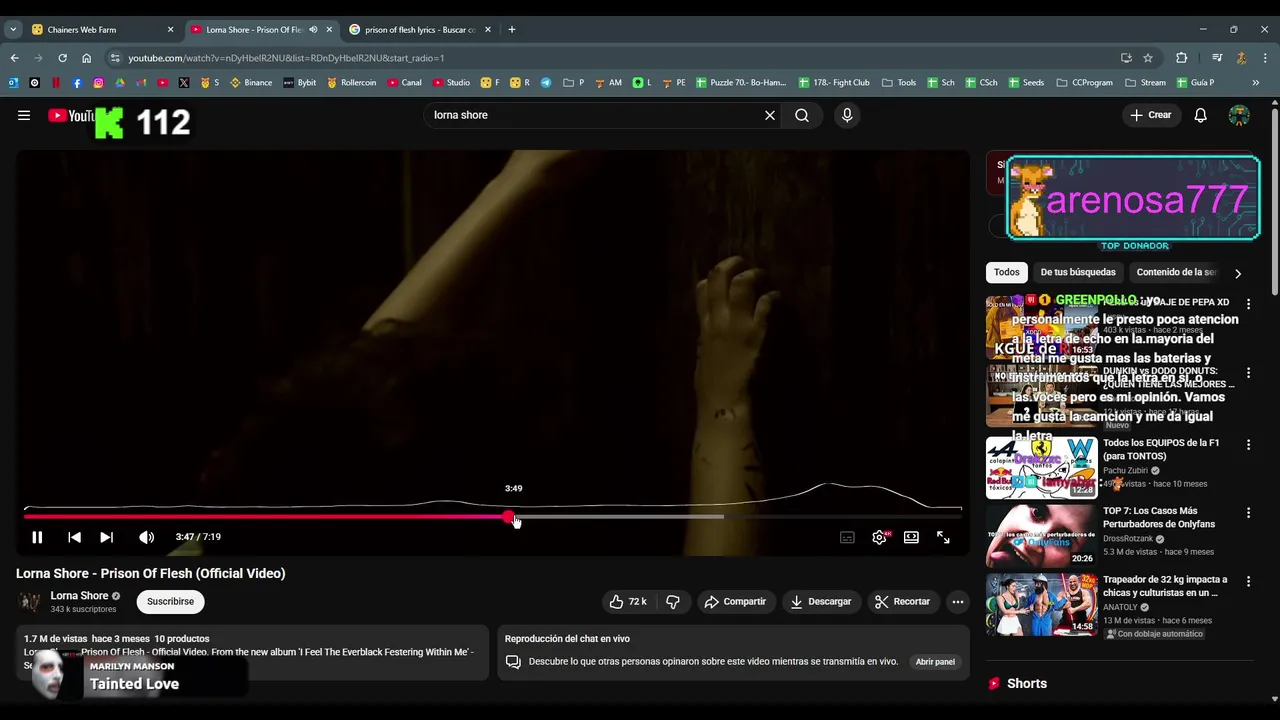Open the Bybit bookmark
Screen dimensions: 1280x720
pyautogui.click(x=300, y=83)
